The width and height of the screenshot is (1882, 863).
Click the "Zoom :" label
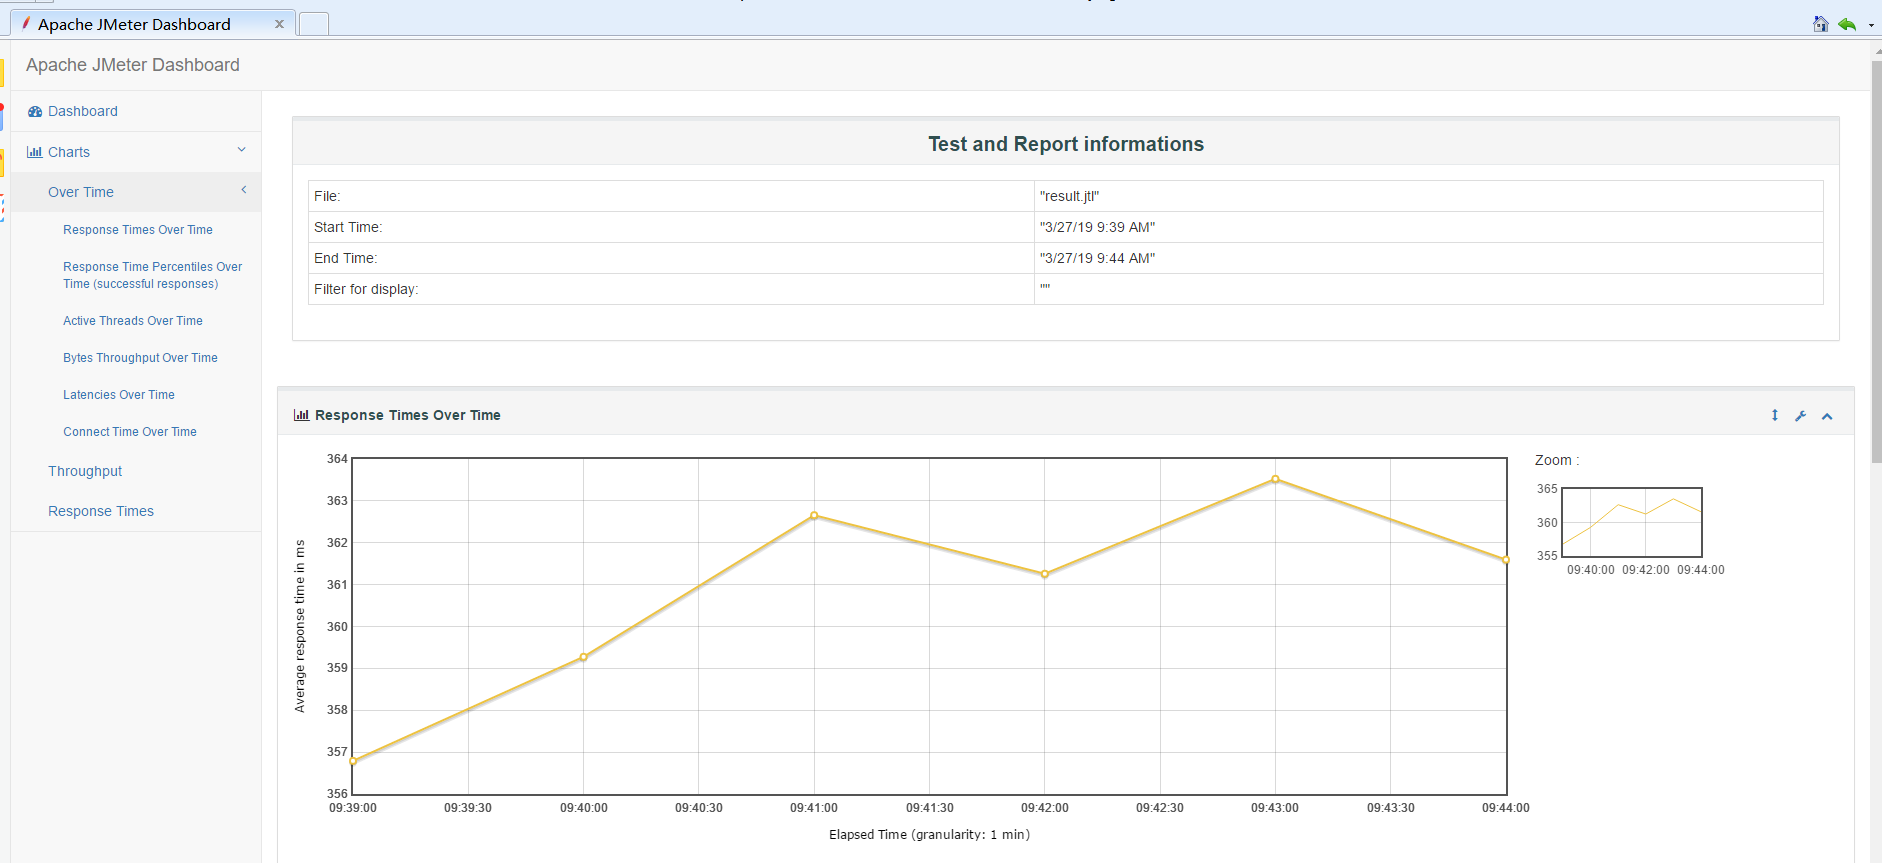(x=1557, y=460)
